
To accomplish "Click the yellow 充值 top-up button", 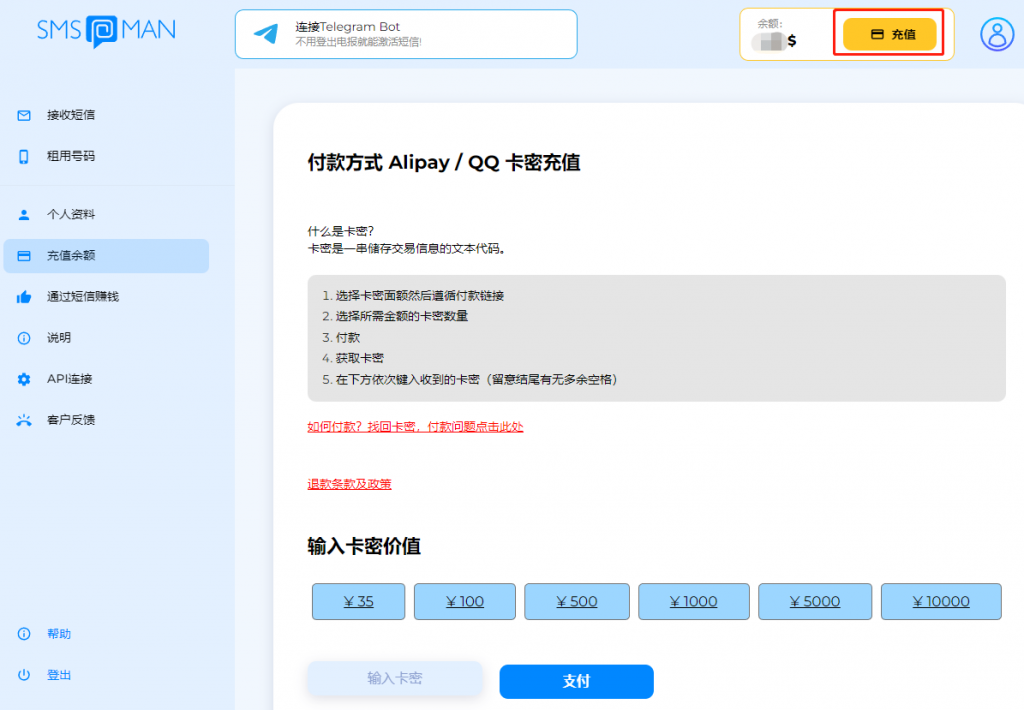I will pos(889,34).
